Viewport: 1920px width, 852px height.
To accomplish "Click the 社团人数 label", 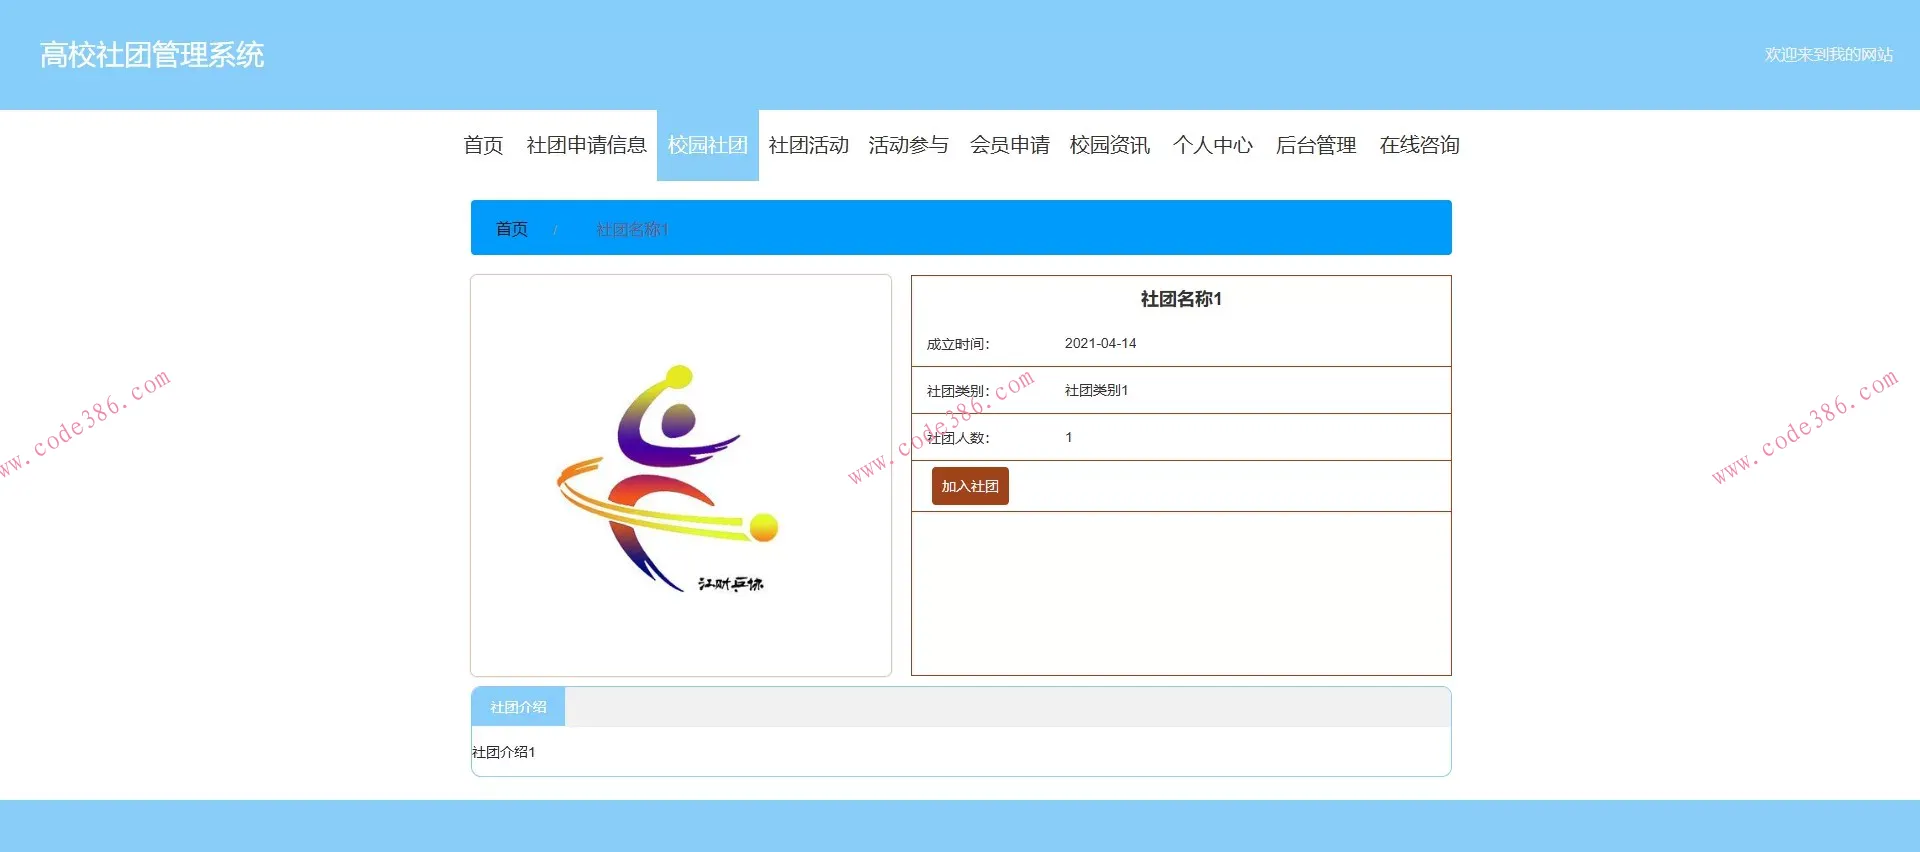I will pyautogui.click(x=957, y=438).
